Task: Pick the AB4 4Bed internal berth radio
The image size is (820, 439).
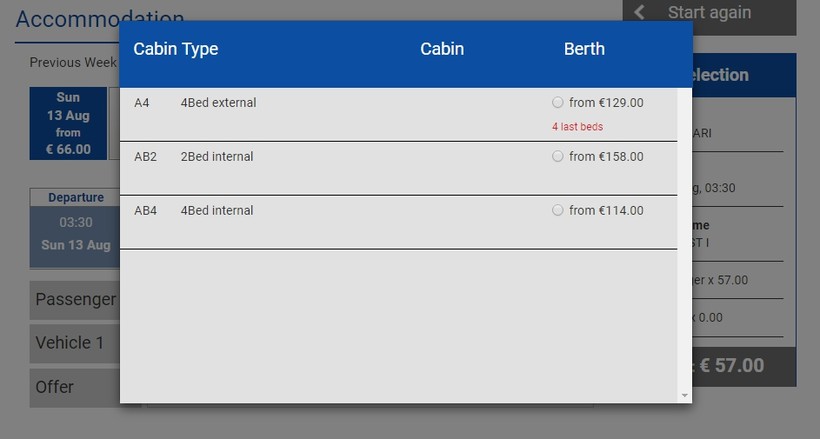Action: tap(558, 210)
